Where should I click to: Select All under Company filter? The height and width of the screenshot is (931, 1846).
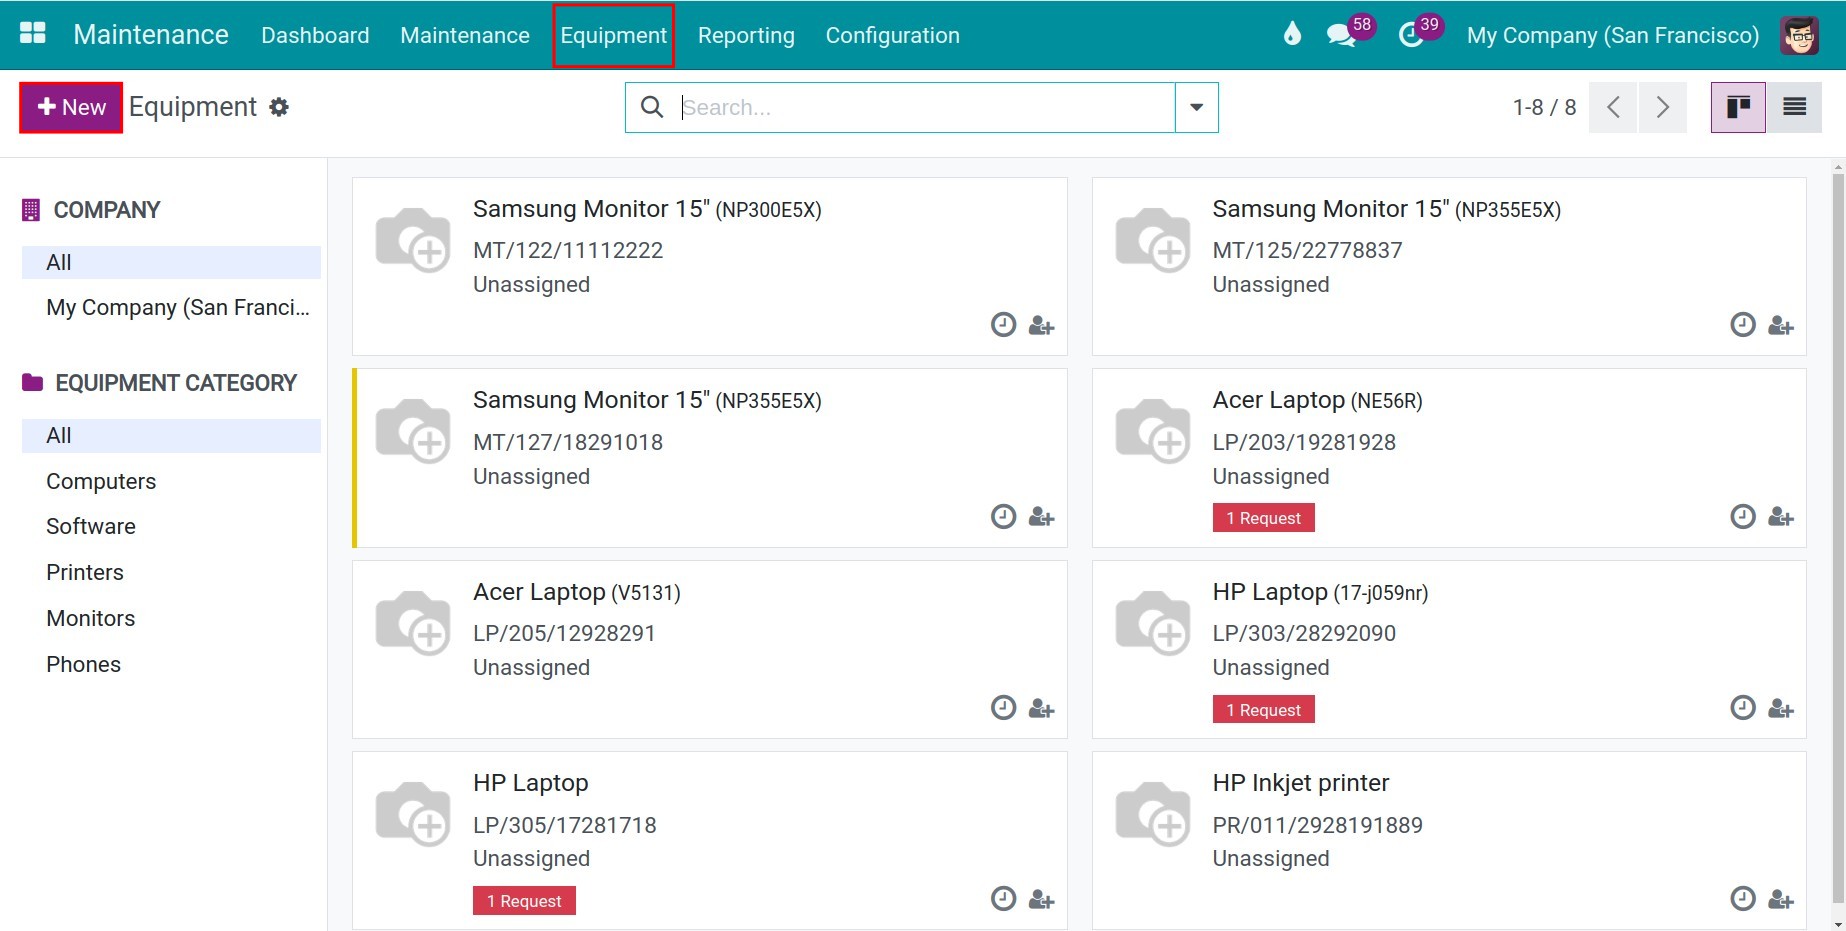[x=171, y=262]
